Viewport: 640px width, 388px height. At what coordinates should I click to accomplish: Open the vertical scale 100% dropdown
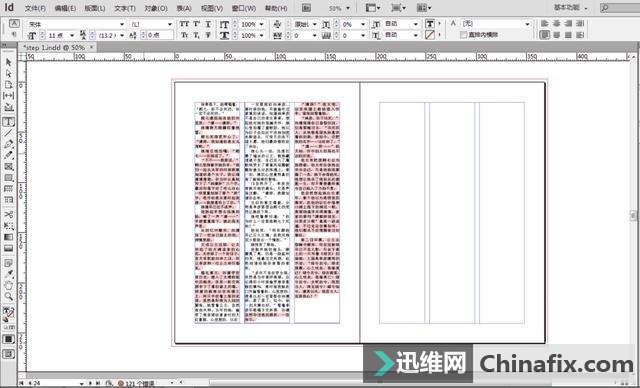click(x=261, y=24)
